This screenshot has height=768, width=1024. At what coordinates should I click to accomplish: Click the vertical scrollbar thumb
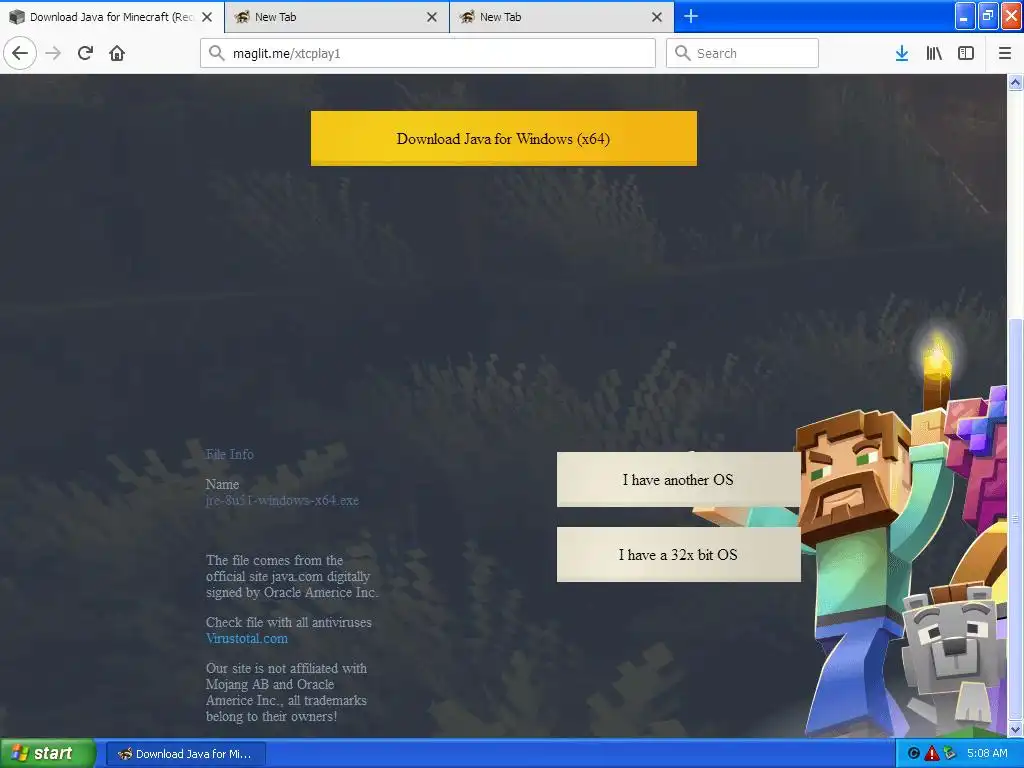1015,519
